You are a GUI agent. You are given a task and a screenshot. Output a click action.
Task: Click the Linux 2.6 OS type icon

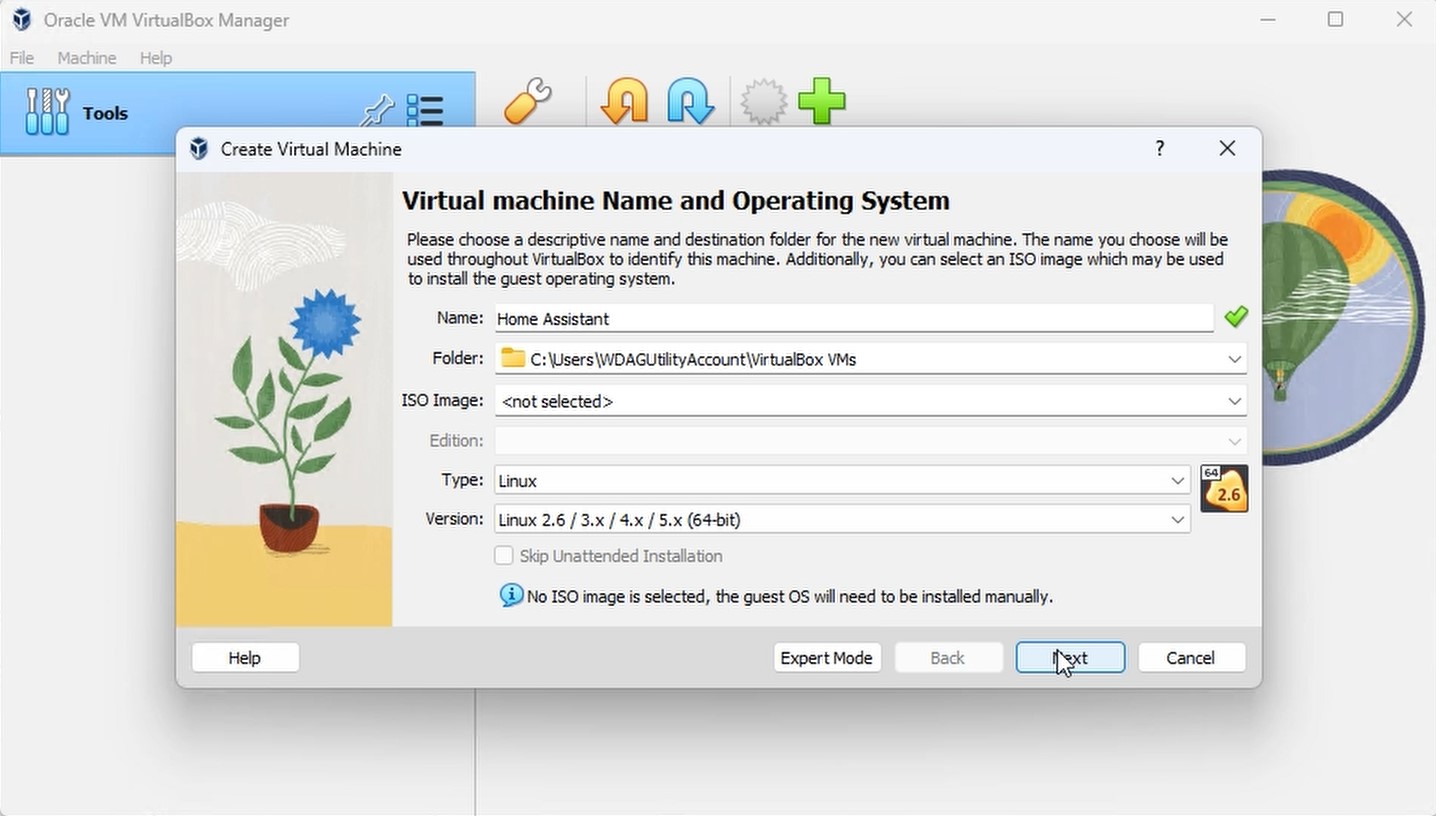(x=1223, y=488)
